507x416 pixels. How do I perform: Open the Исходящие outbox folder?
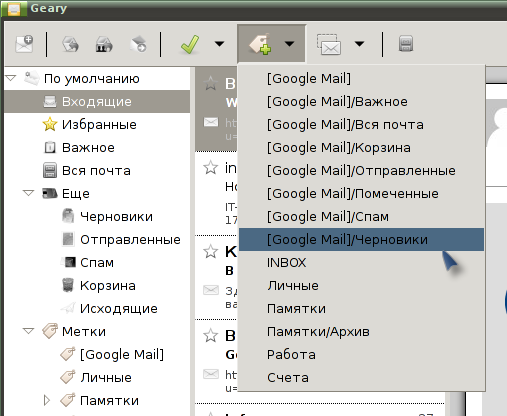click(x=97, y=308)
